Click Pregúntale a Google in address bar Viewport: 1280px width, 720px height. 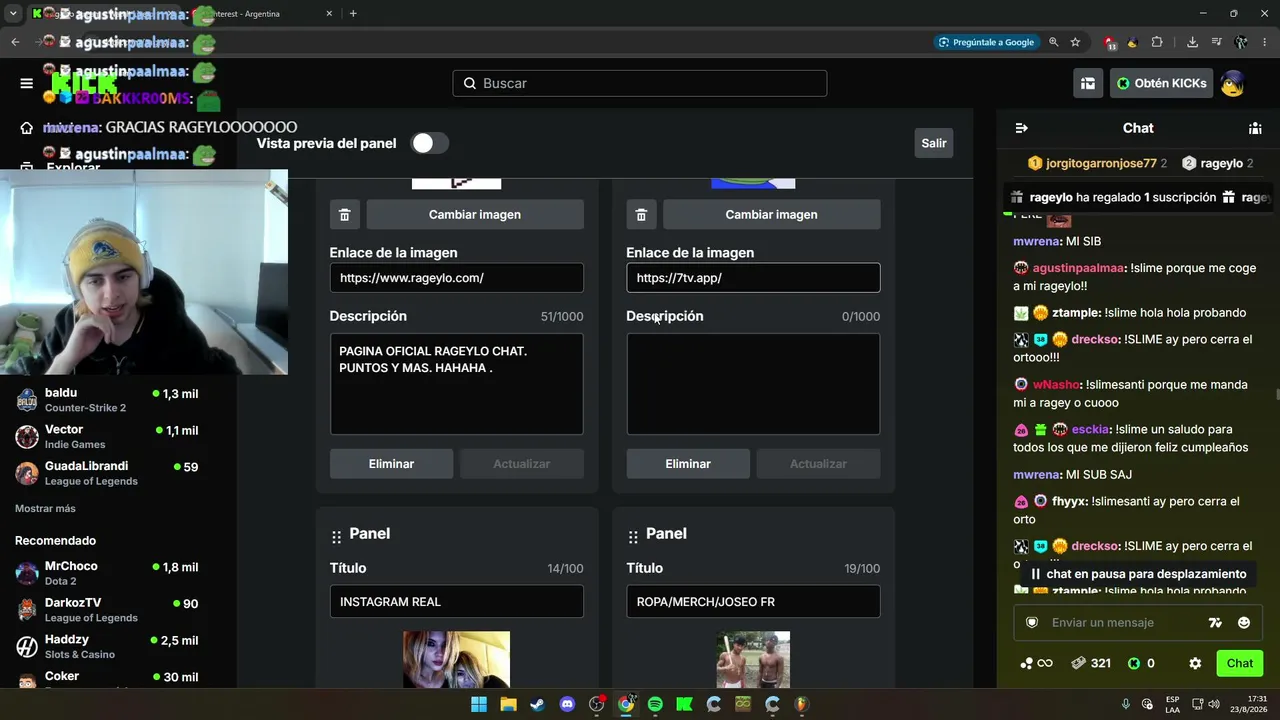tap(986, 42)
